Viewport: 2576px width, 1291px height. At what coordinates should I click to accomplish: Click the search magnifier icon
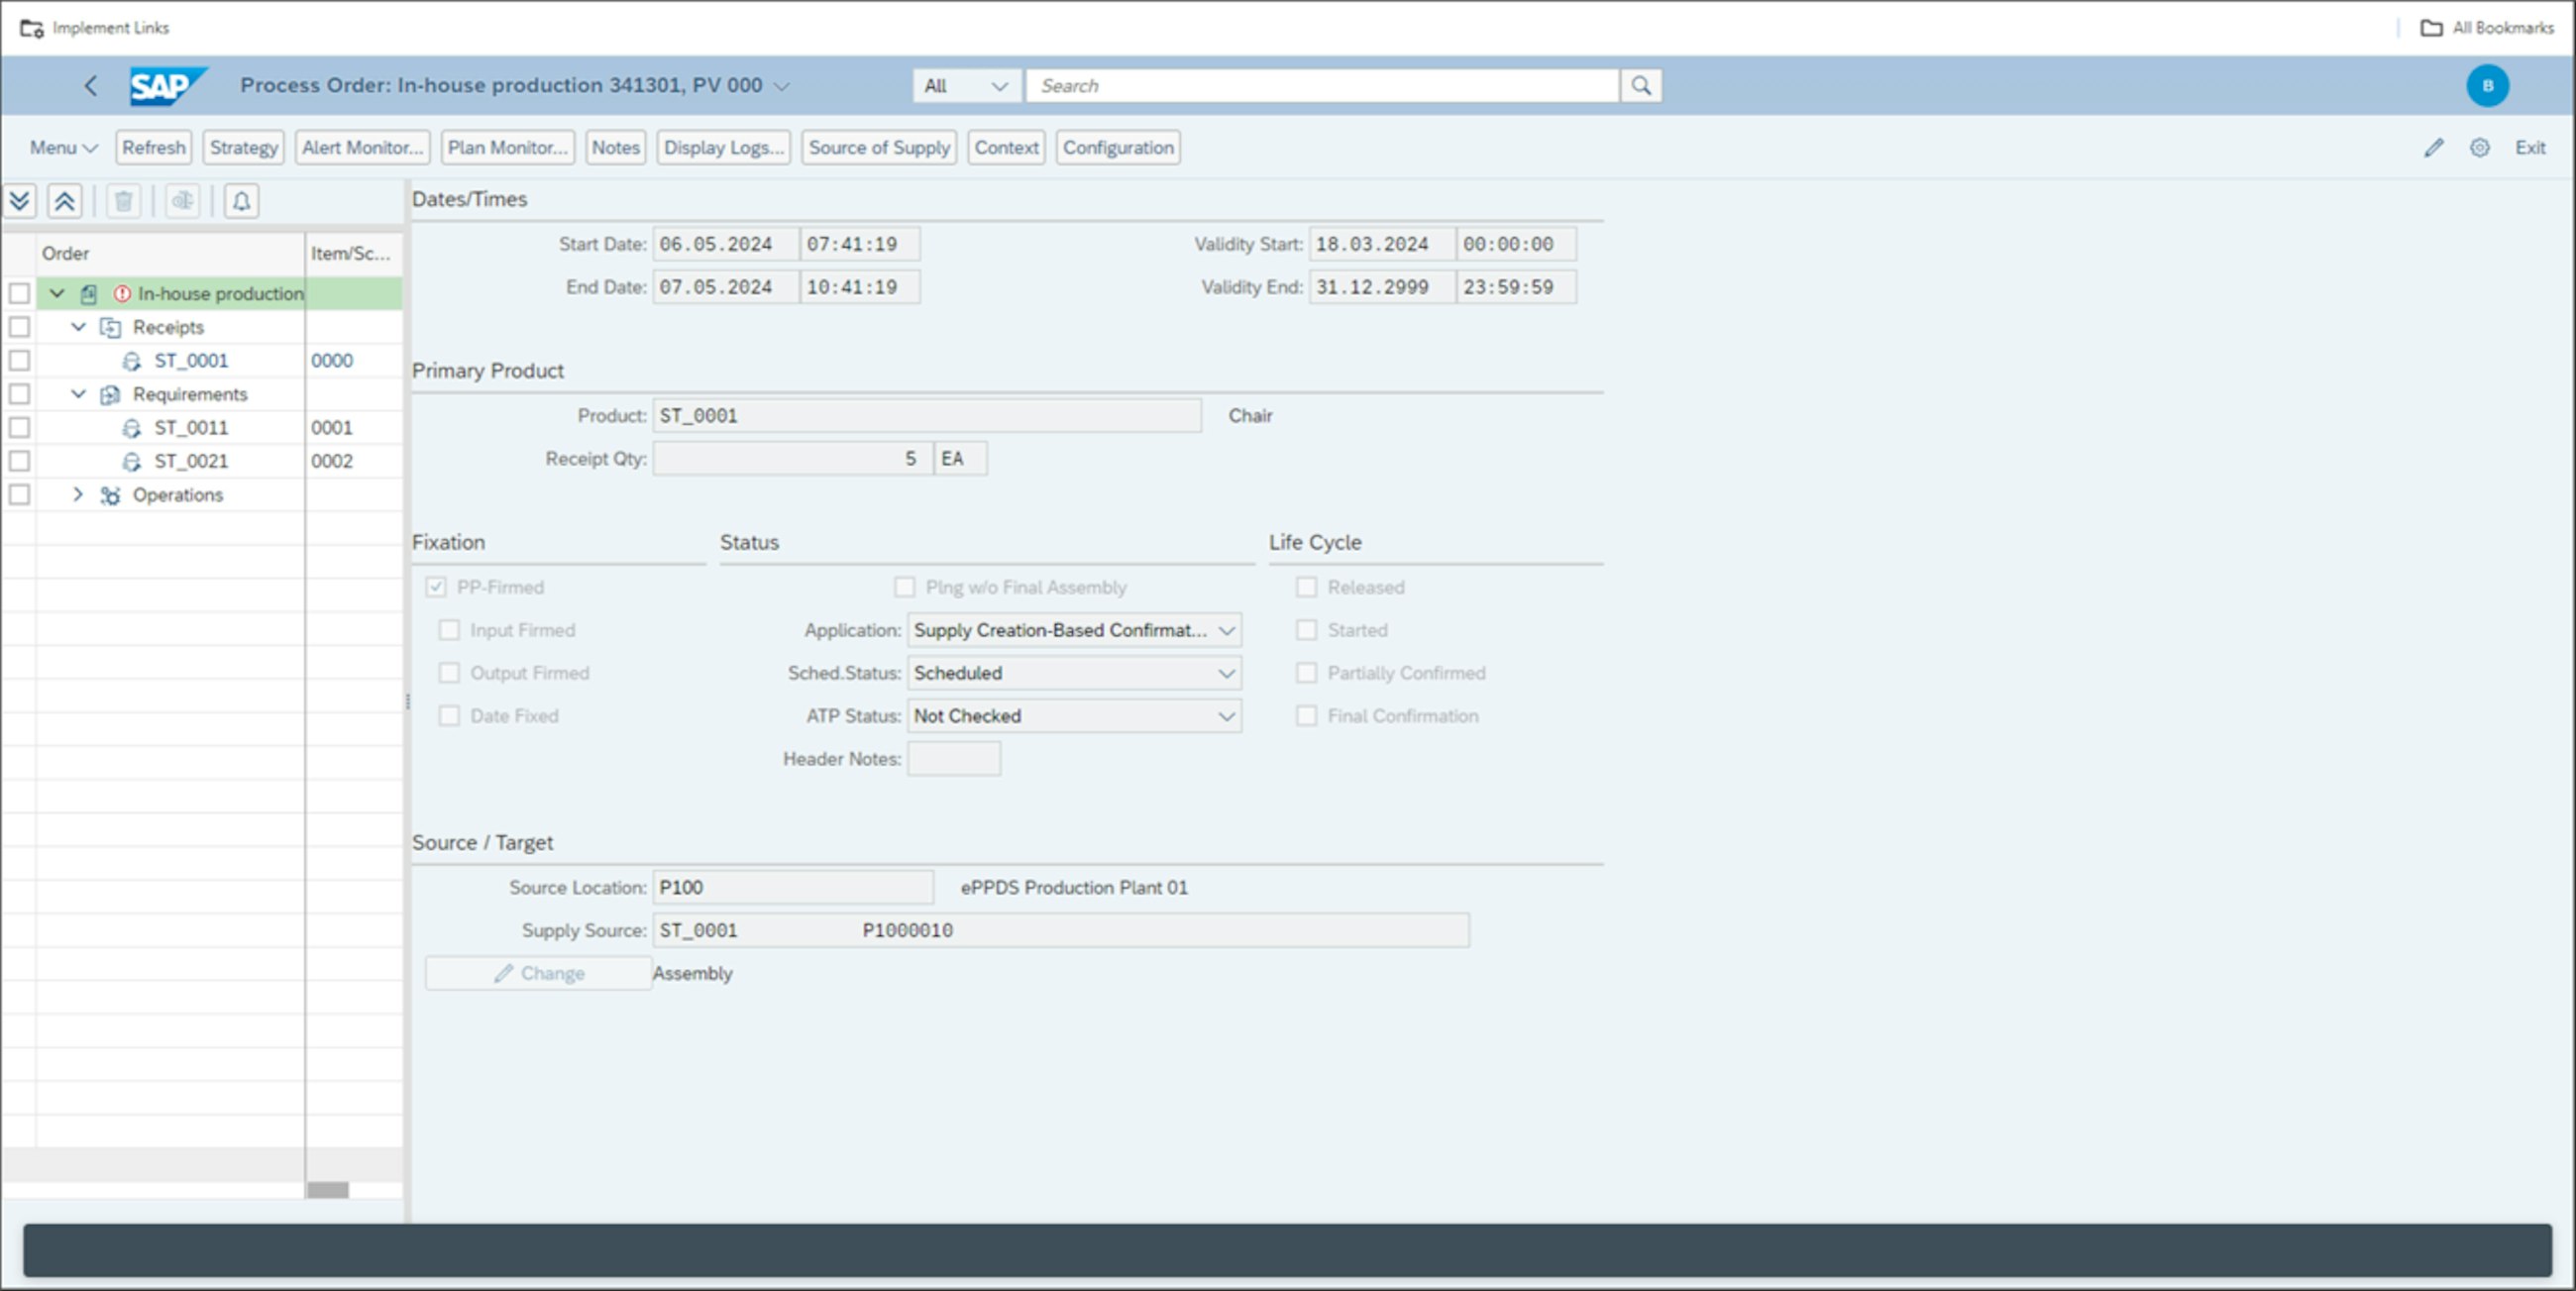[1641, 86]
